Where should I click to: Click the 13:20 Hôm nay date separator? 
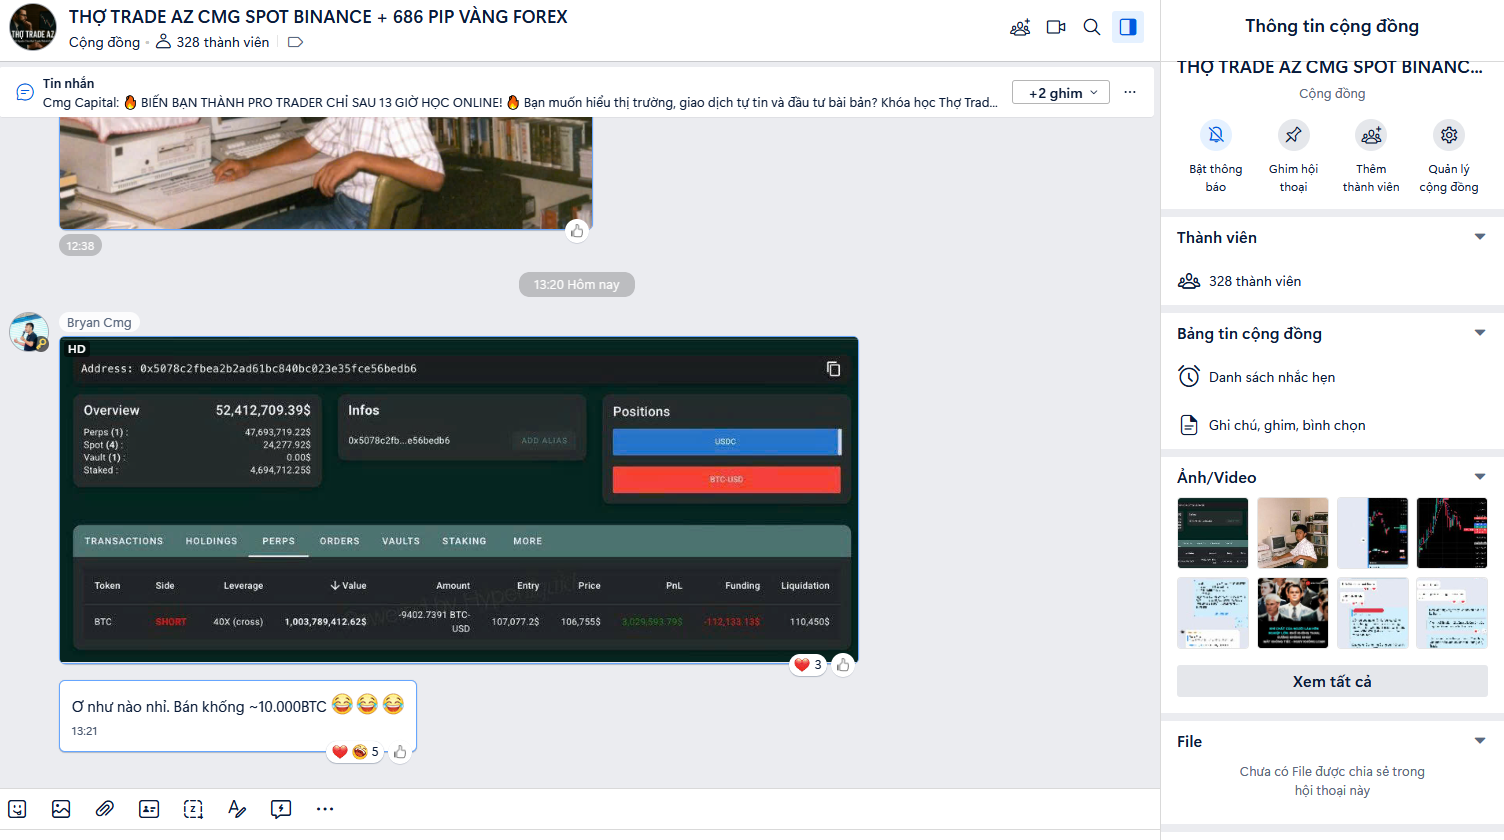coord(577,285)
